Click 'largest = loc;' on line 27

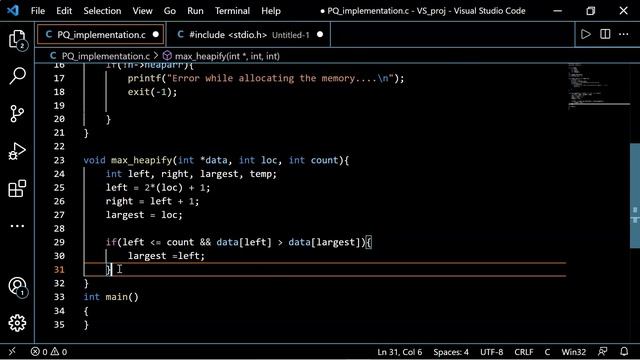144,215
